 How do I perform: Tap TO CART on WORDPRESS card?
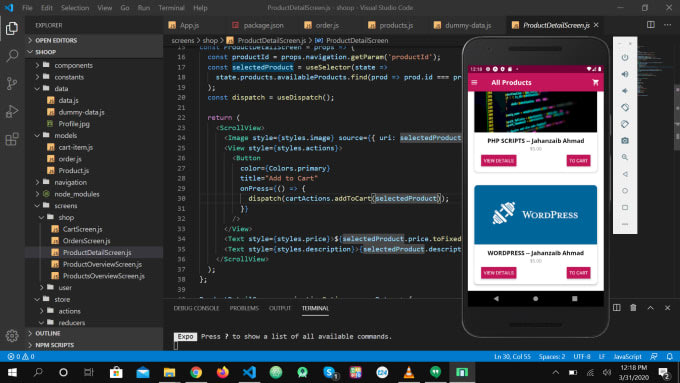(x=579, y=273)
